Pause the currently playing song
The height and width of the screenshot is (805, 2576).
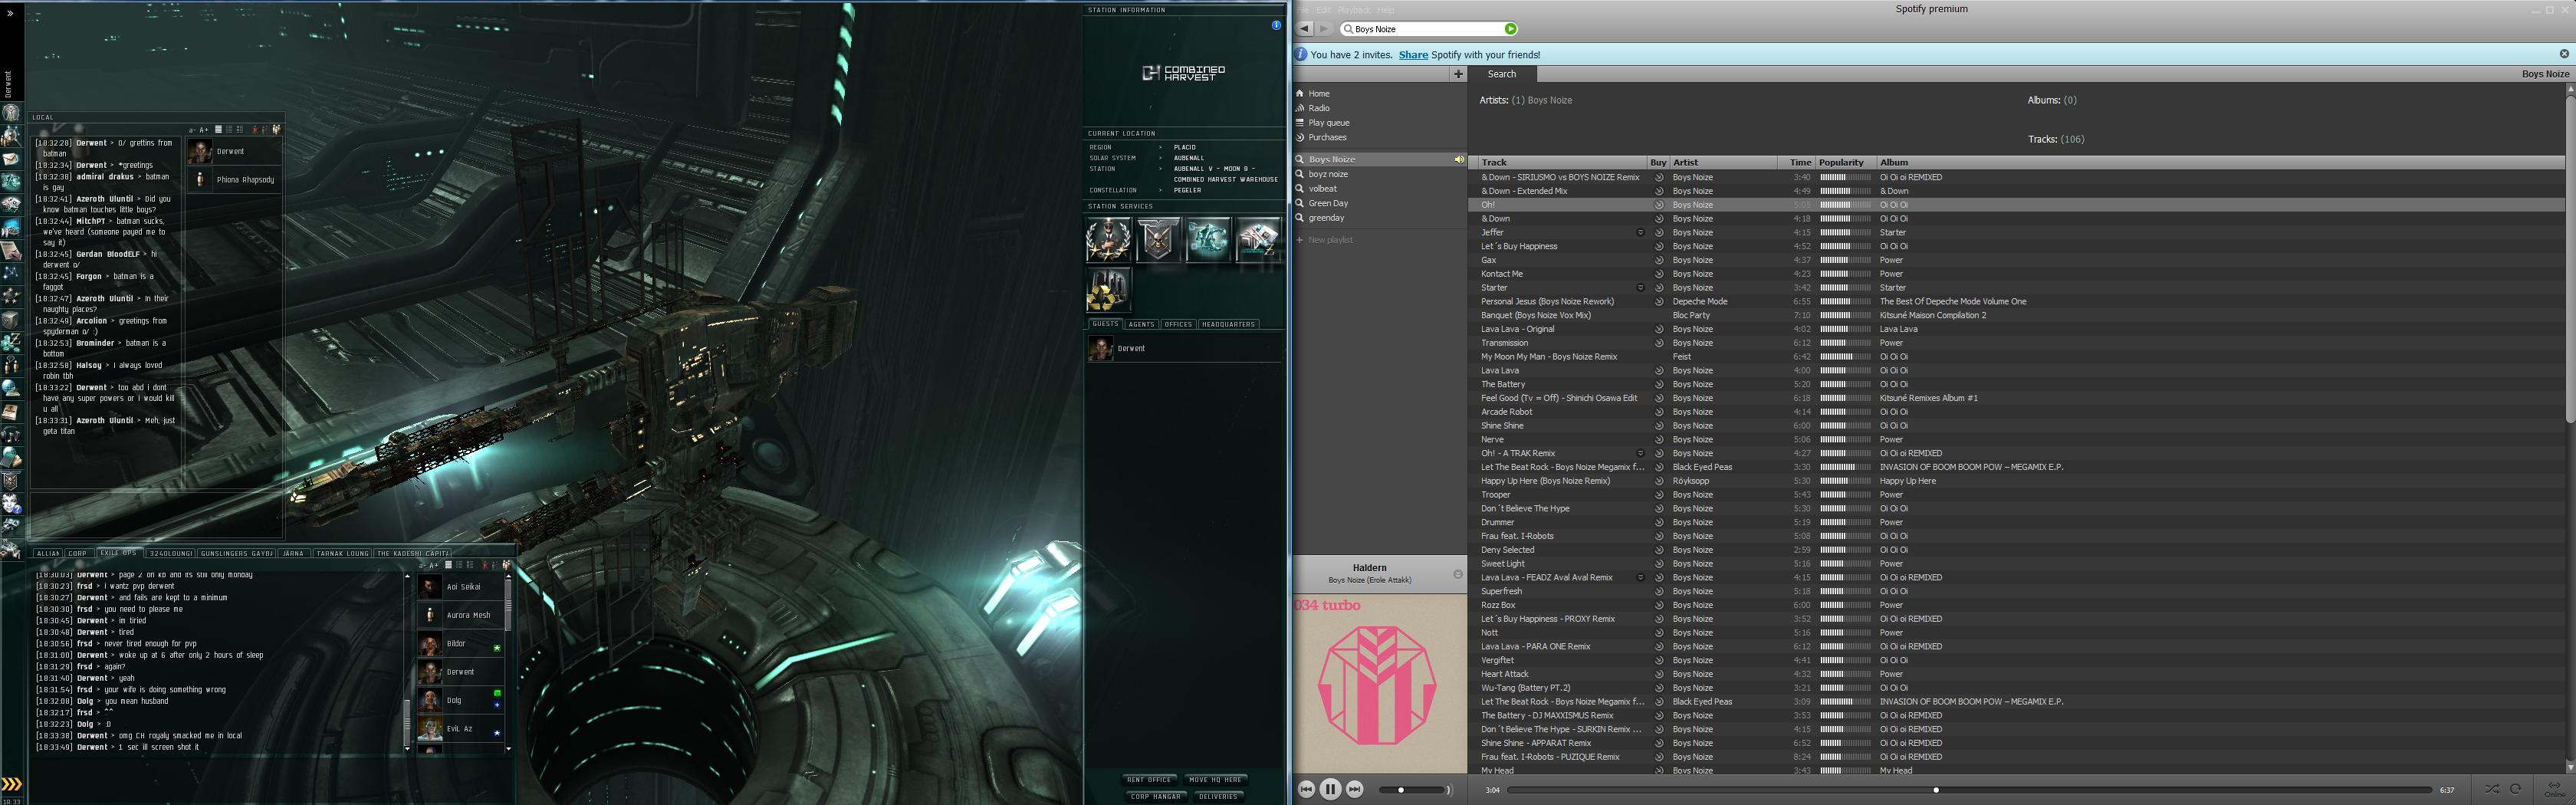pos(1330,789)
